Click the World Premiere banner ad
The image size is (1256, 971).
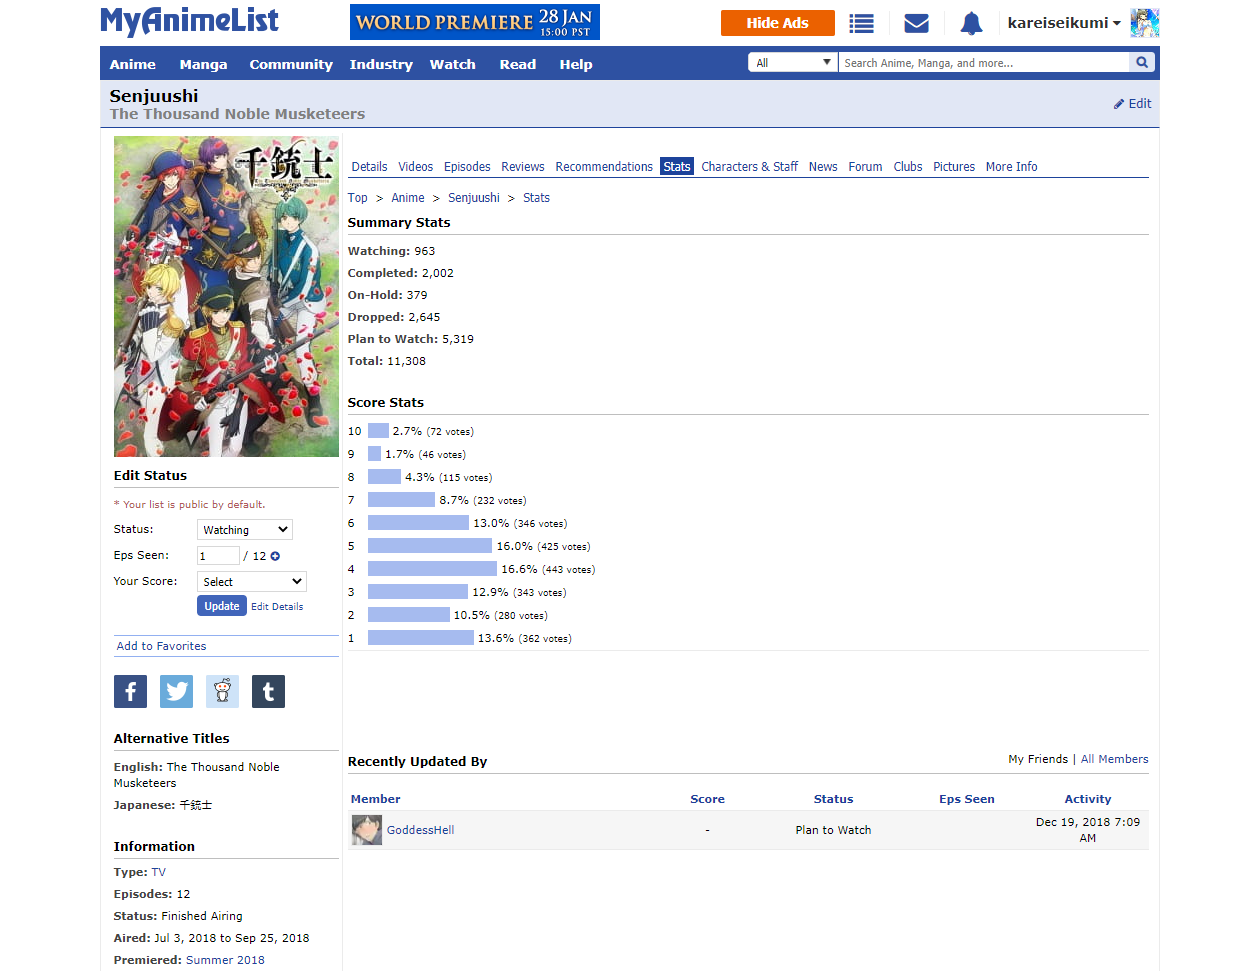click(475, 22)
